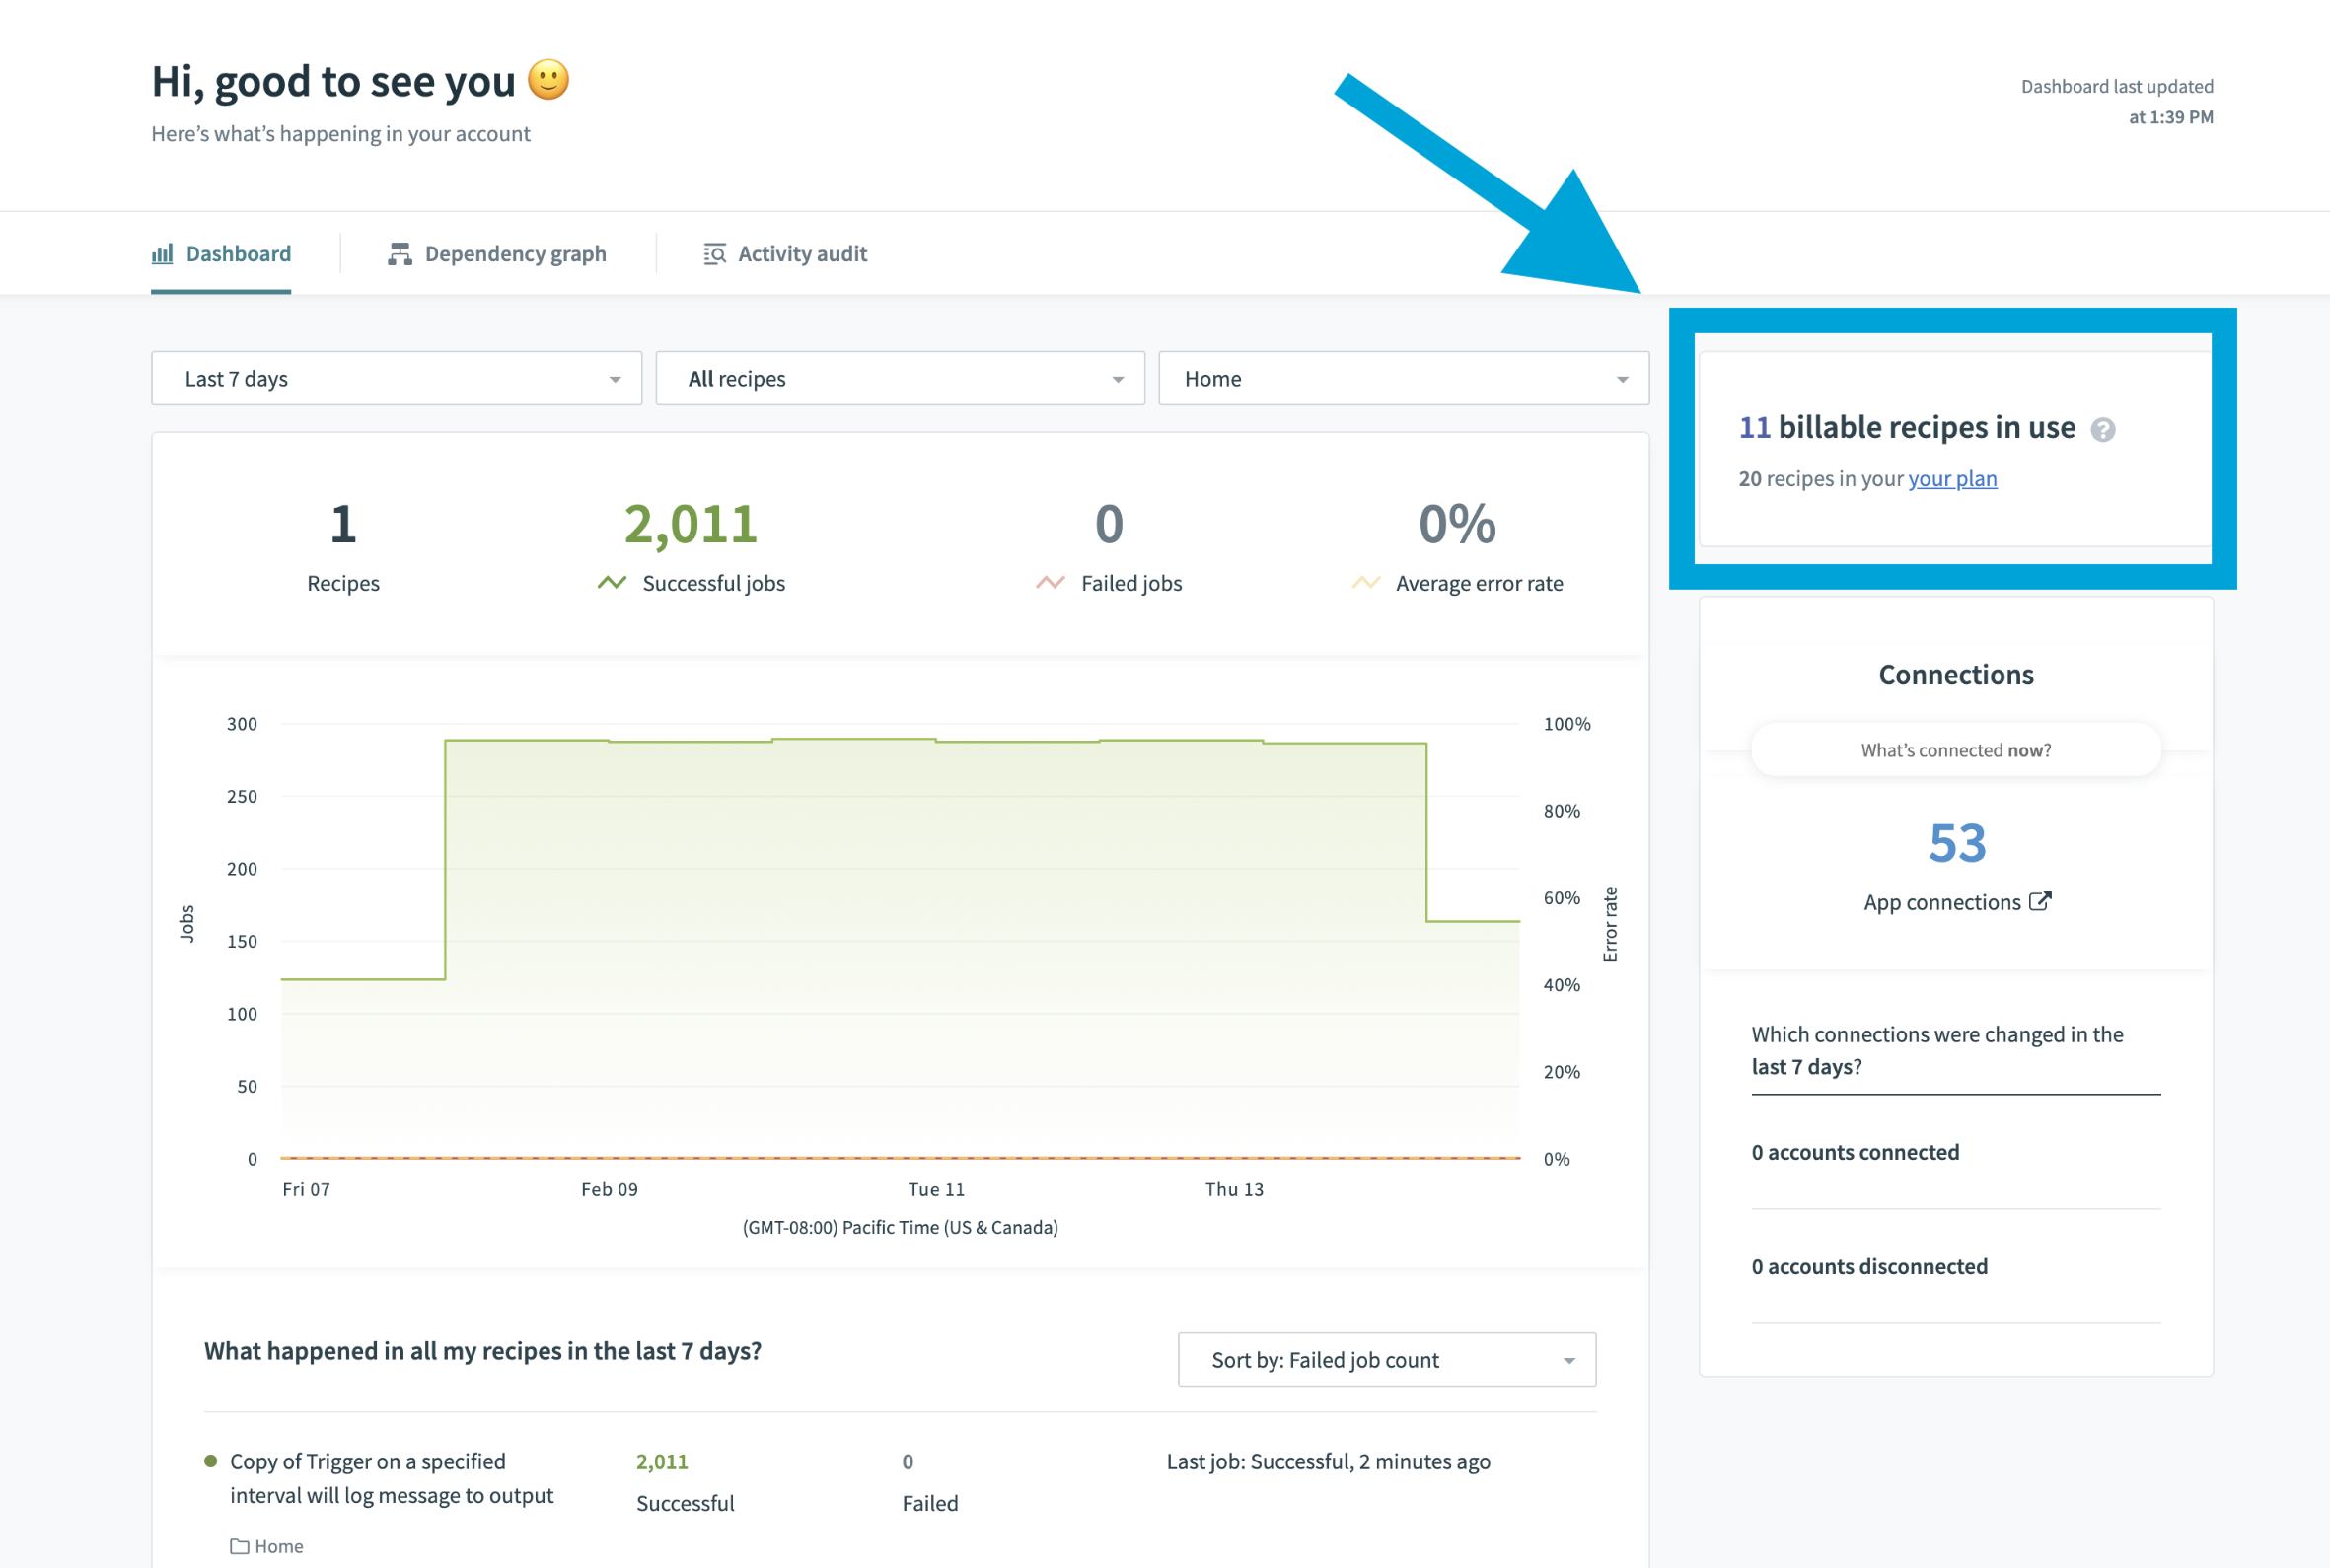Viewport: 2330px width, 1568px height.
Task: Click 'Last job: Successful, 2 minutes ago' text
Action: (1328, 1461)
